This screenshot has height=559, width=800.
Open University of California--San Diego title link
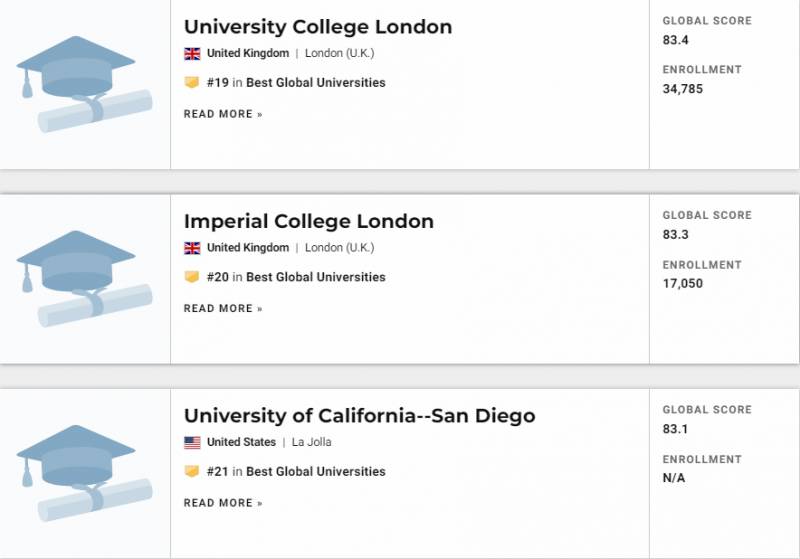pos(359,416)
